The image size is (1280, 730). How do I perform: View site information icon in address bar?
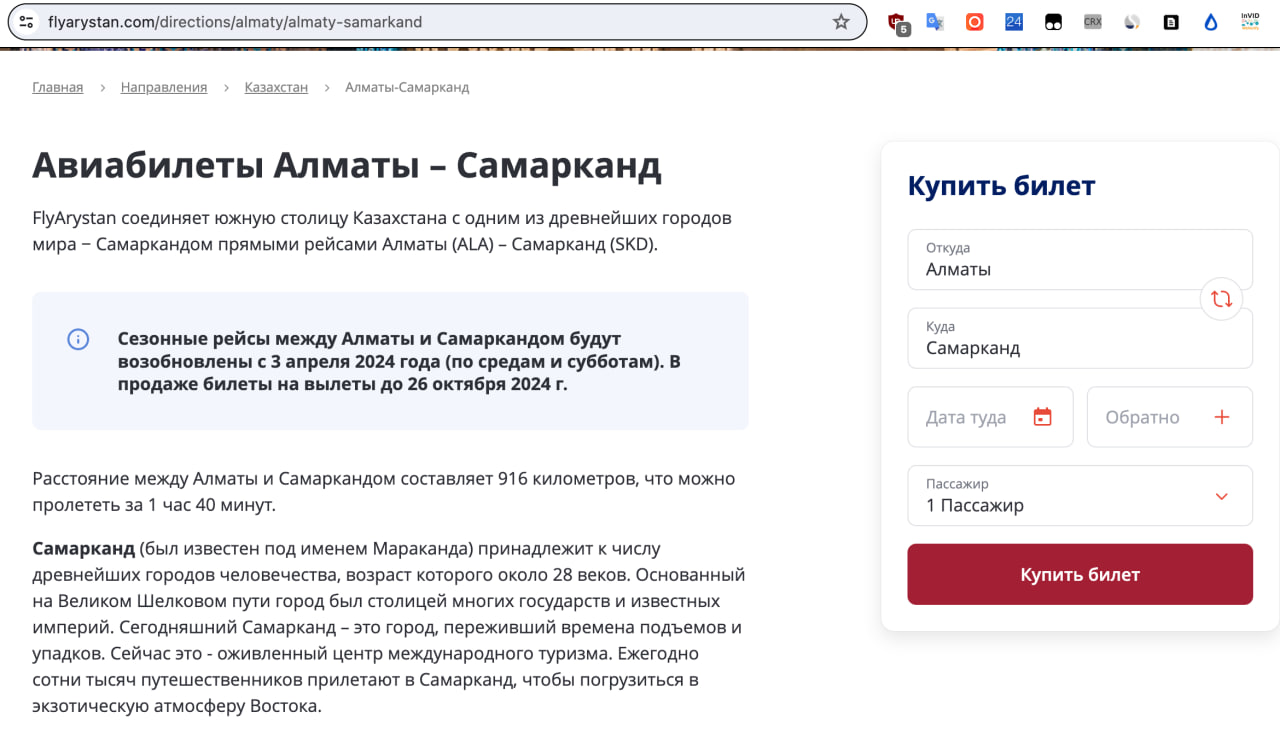(27, 22)
